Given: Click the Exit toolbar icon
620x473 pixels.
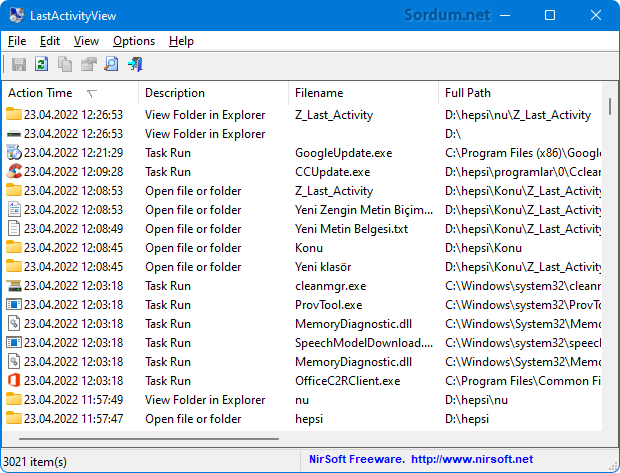Looking at the screenshot, I should 135,64.
